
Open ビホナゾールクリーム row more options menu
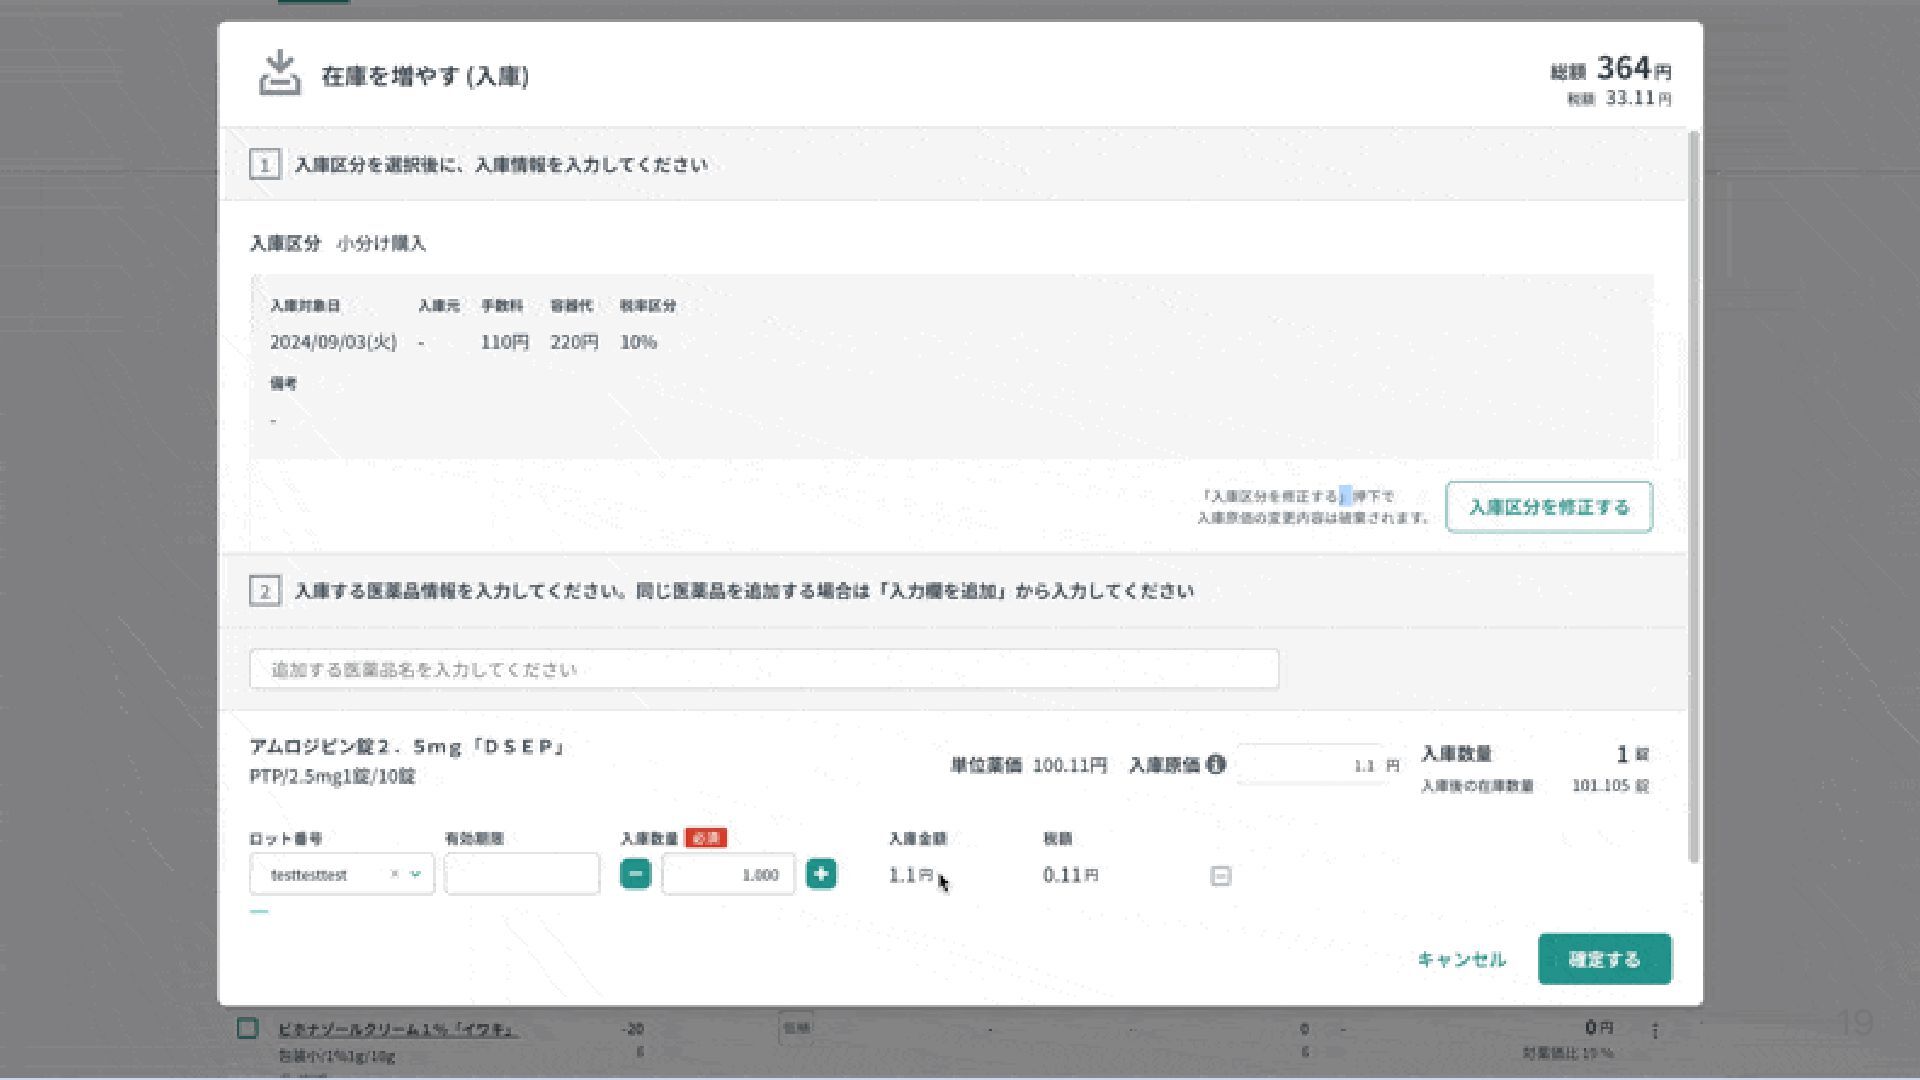[x=1655, y=1030]
